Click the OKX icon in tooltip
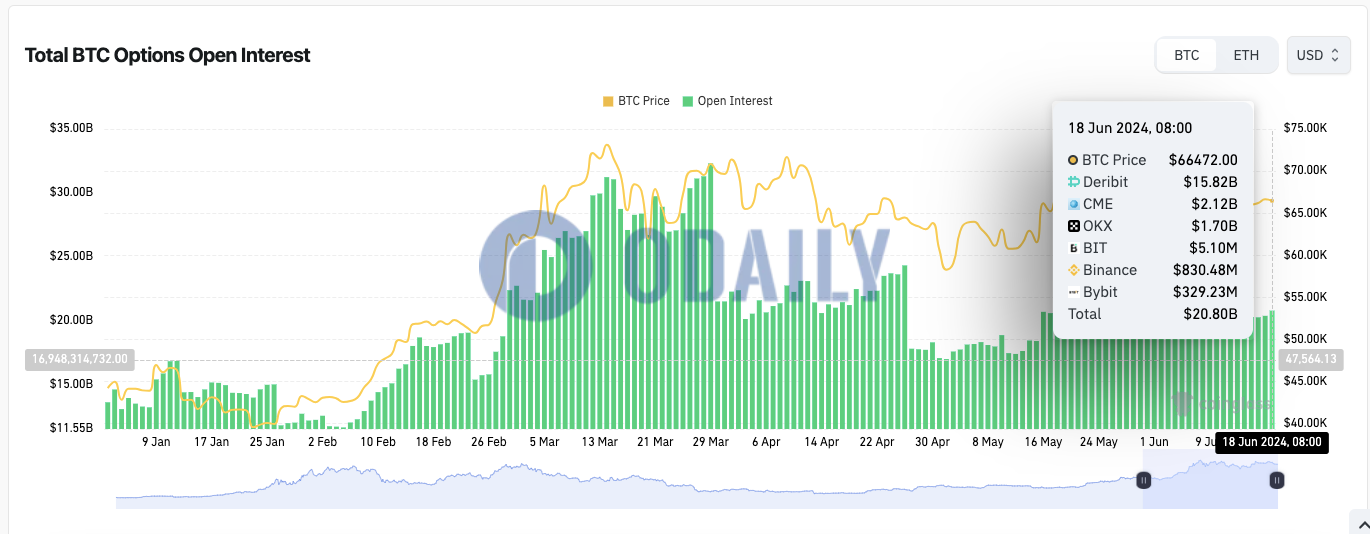 tap(1074, 226)
